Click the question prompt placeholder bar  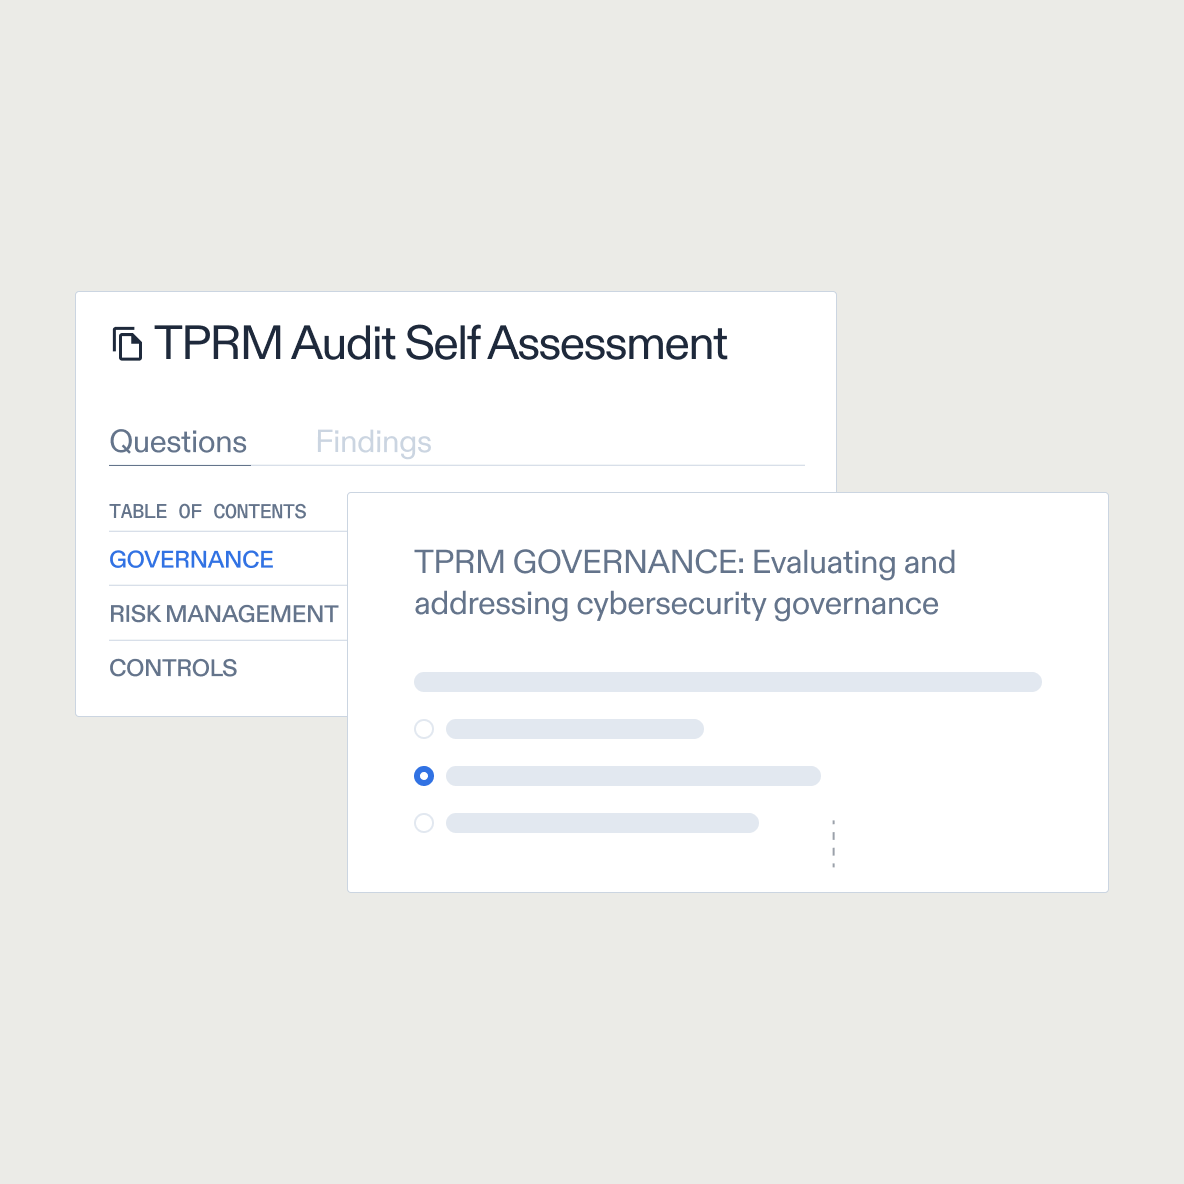pos(727,681)
